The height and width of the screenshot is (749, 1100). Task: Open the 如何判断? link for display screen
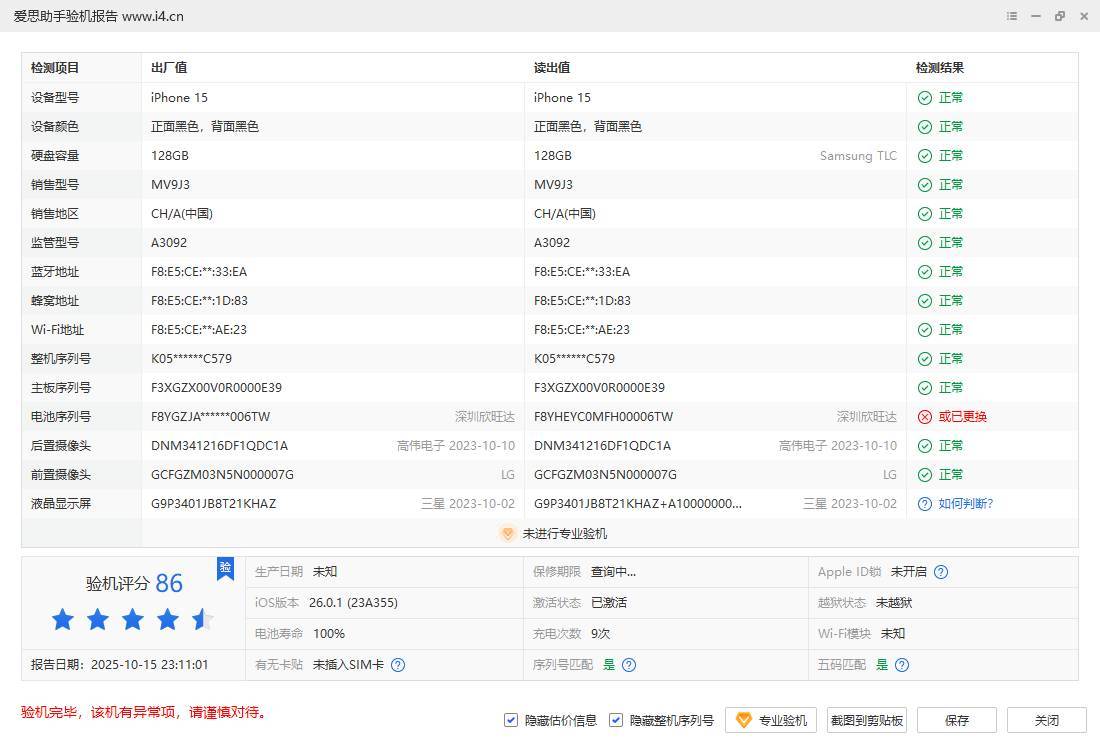click(965, 504)
